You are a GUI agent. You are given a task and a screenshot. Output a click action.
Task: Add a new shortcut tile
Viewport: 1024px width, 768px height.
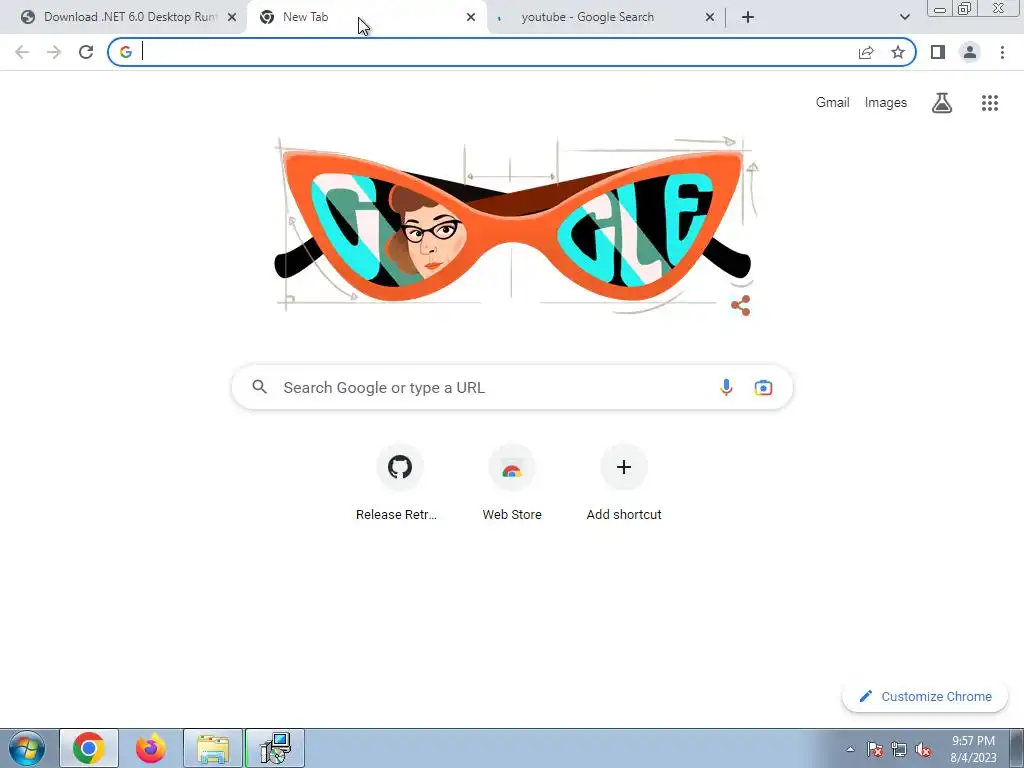pos(624,483)
